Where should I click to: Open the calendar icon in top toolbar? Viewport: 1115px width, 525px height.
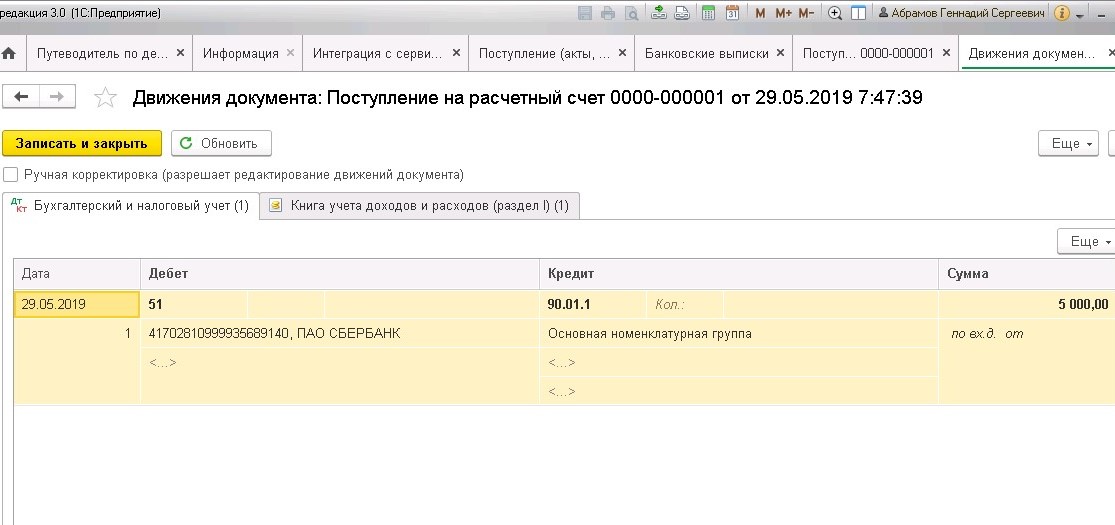[732, 14]
